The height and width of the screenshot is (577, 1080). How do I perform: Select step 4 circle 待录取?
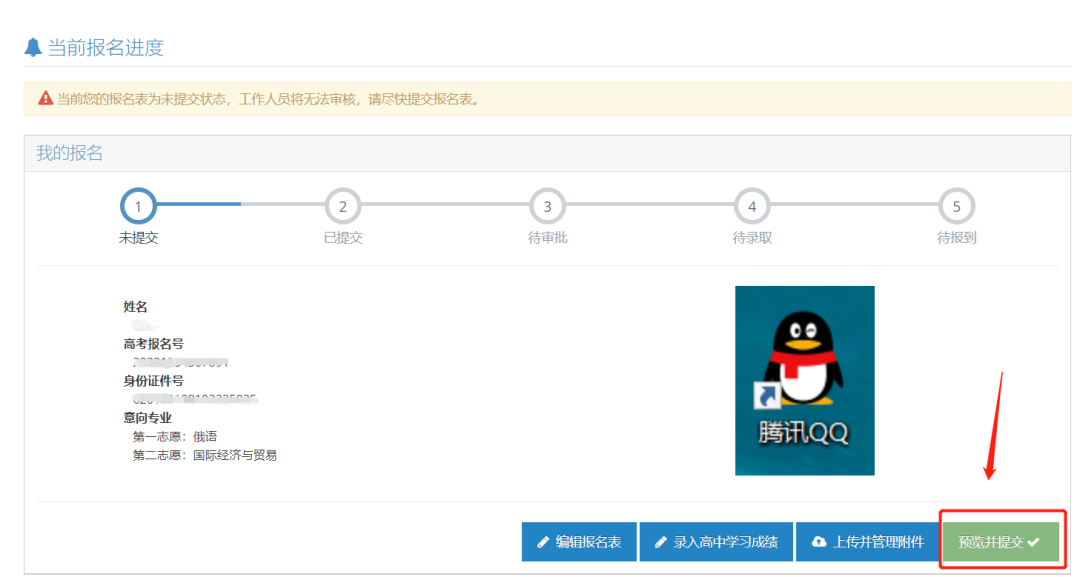[x=752, y=207]
